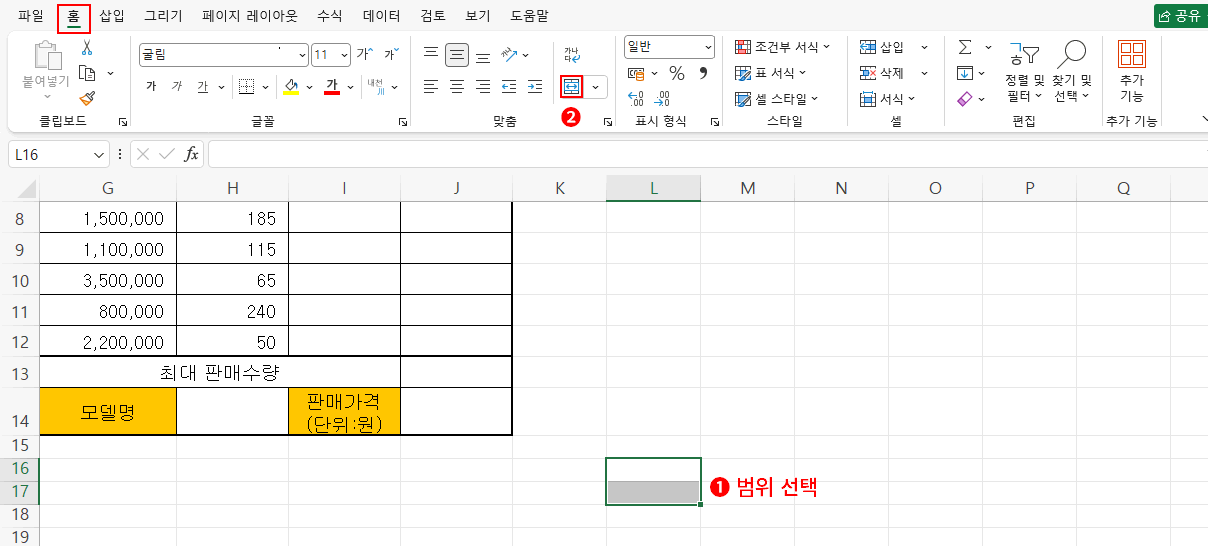Select the column L header

pos(653,188)
